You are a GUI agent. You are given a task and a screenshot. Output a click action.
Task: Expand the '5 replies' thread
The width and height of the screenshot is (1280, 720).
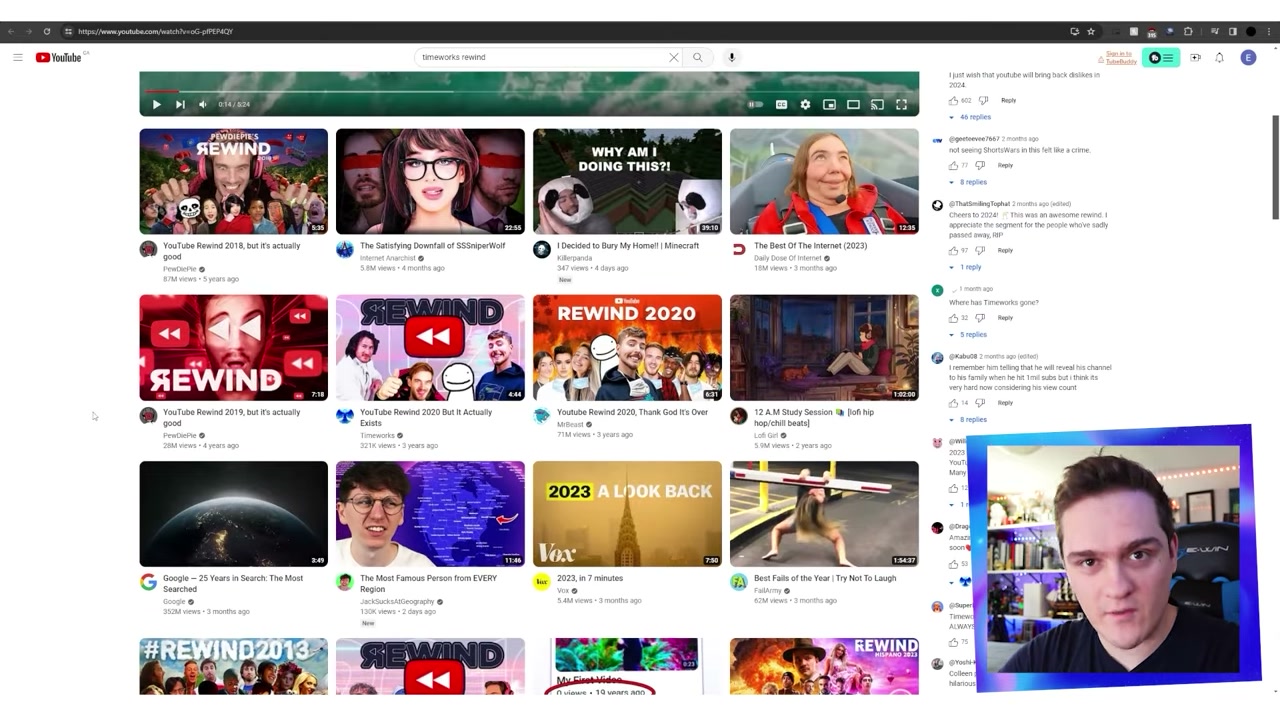968,334
